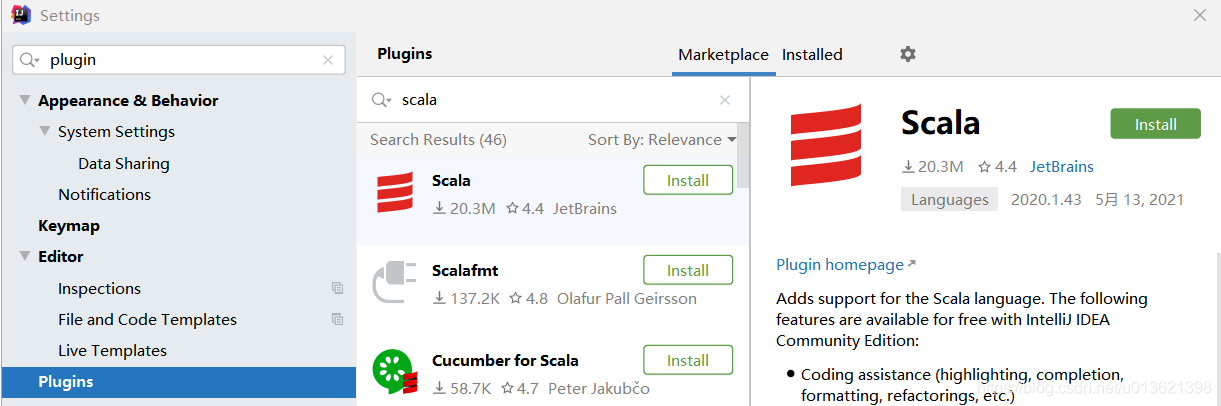Select Keymap in the settings tree
Viewport: 1221px width, 406px height.
pyautogui.click(x=69, y=226)
